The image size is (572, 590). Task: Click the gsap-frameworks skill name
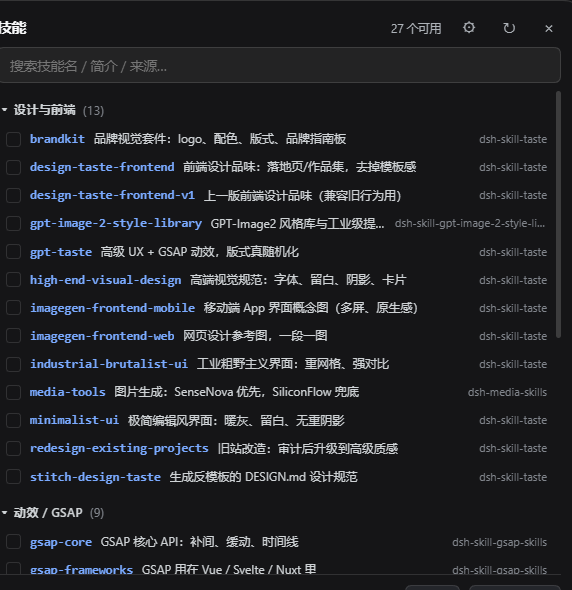pos(81,570)
